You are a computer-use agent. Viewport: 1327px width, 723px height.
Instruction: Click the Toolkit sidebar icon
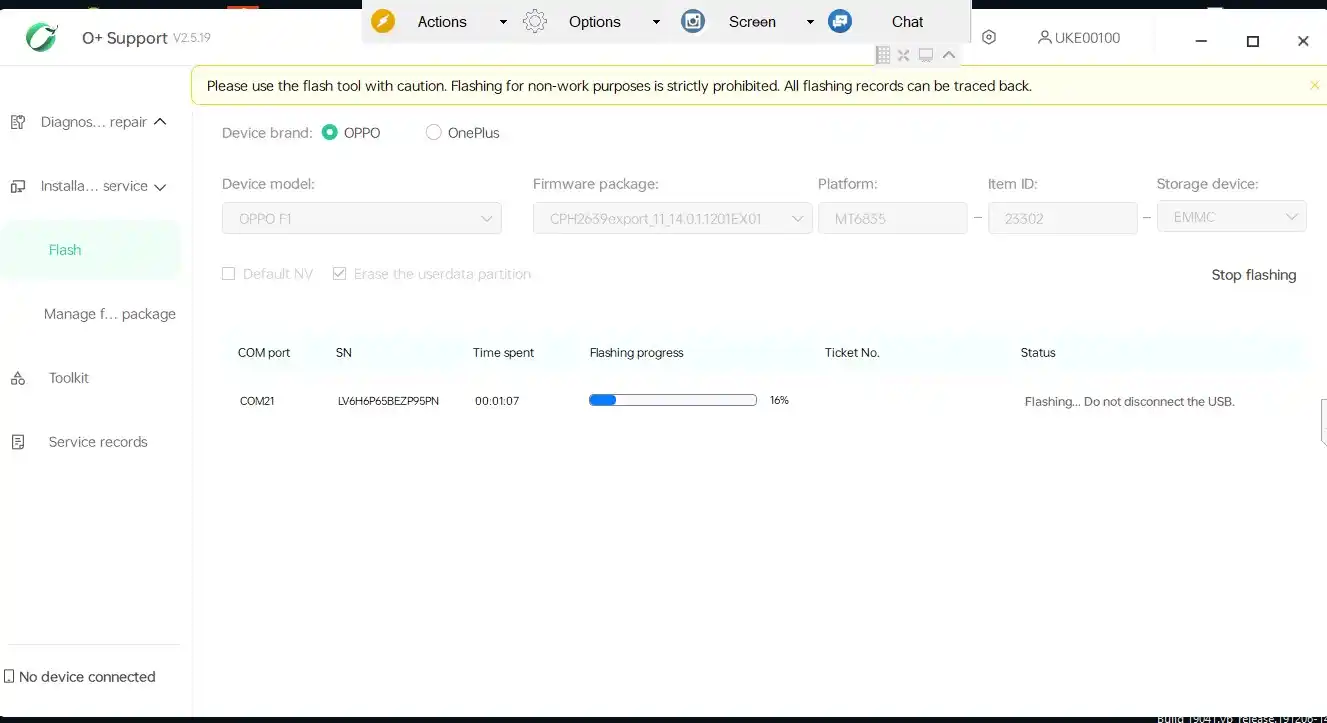(x=18, y=378)
